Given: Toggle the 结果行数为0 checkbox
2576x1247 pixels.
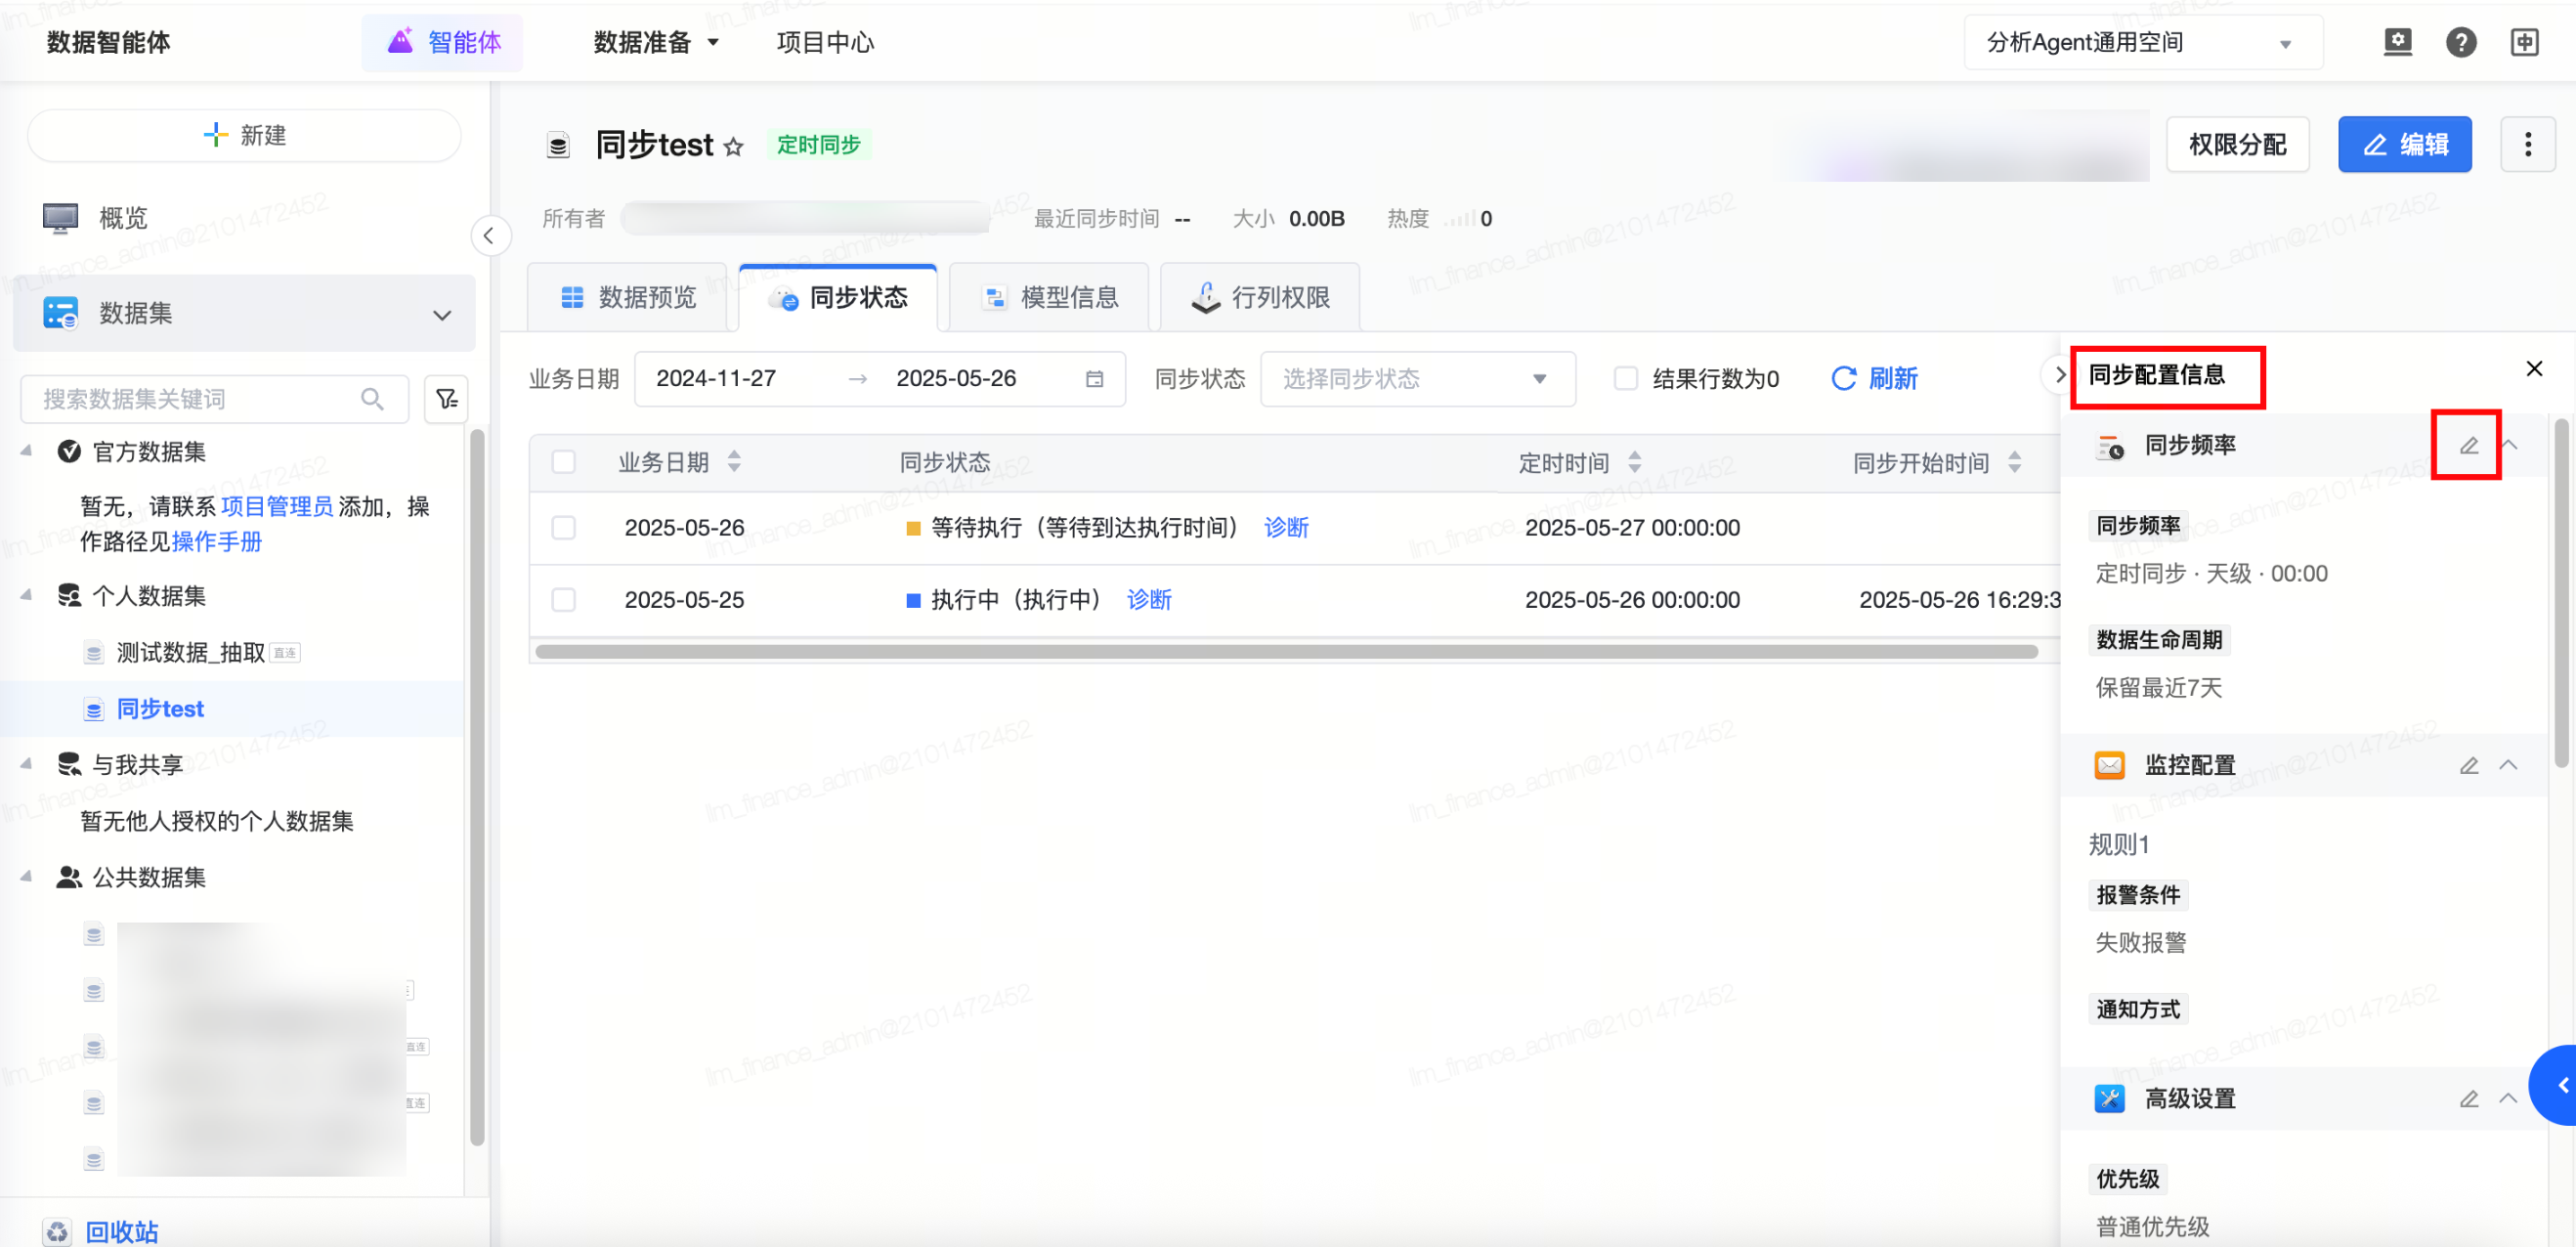Looking at the screenshot, I should [x=1626, y=379].
